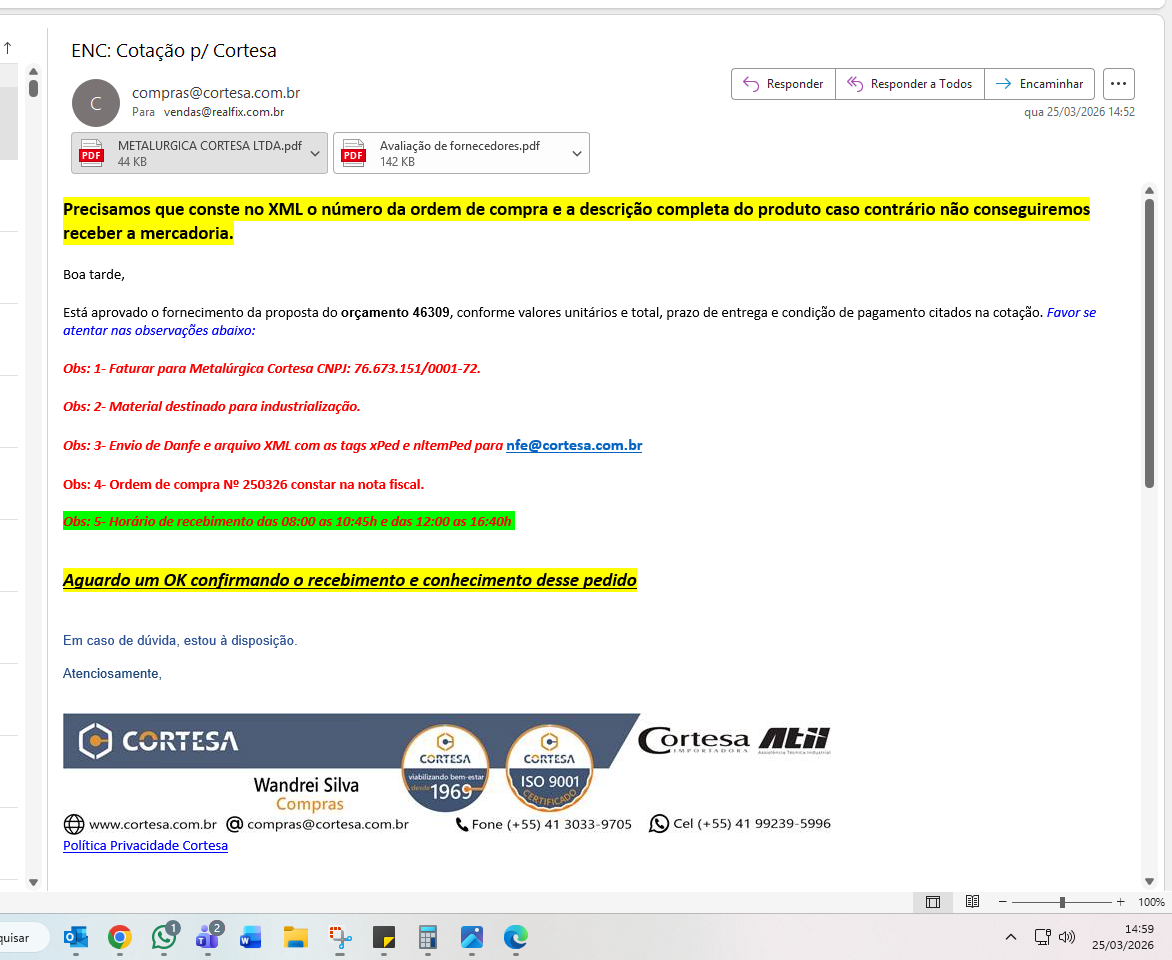
Task: Open the more actions ellipsis menu
Action: [x=1119, y=84]
